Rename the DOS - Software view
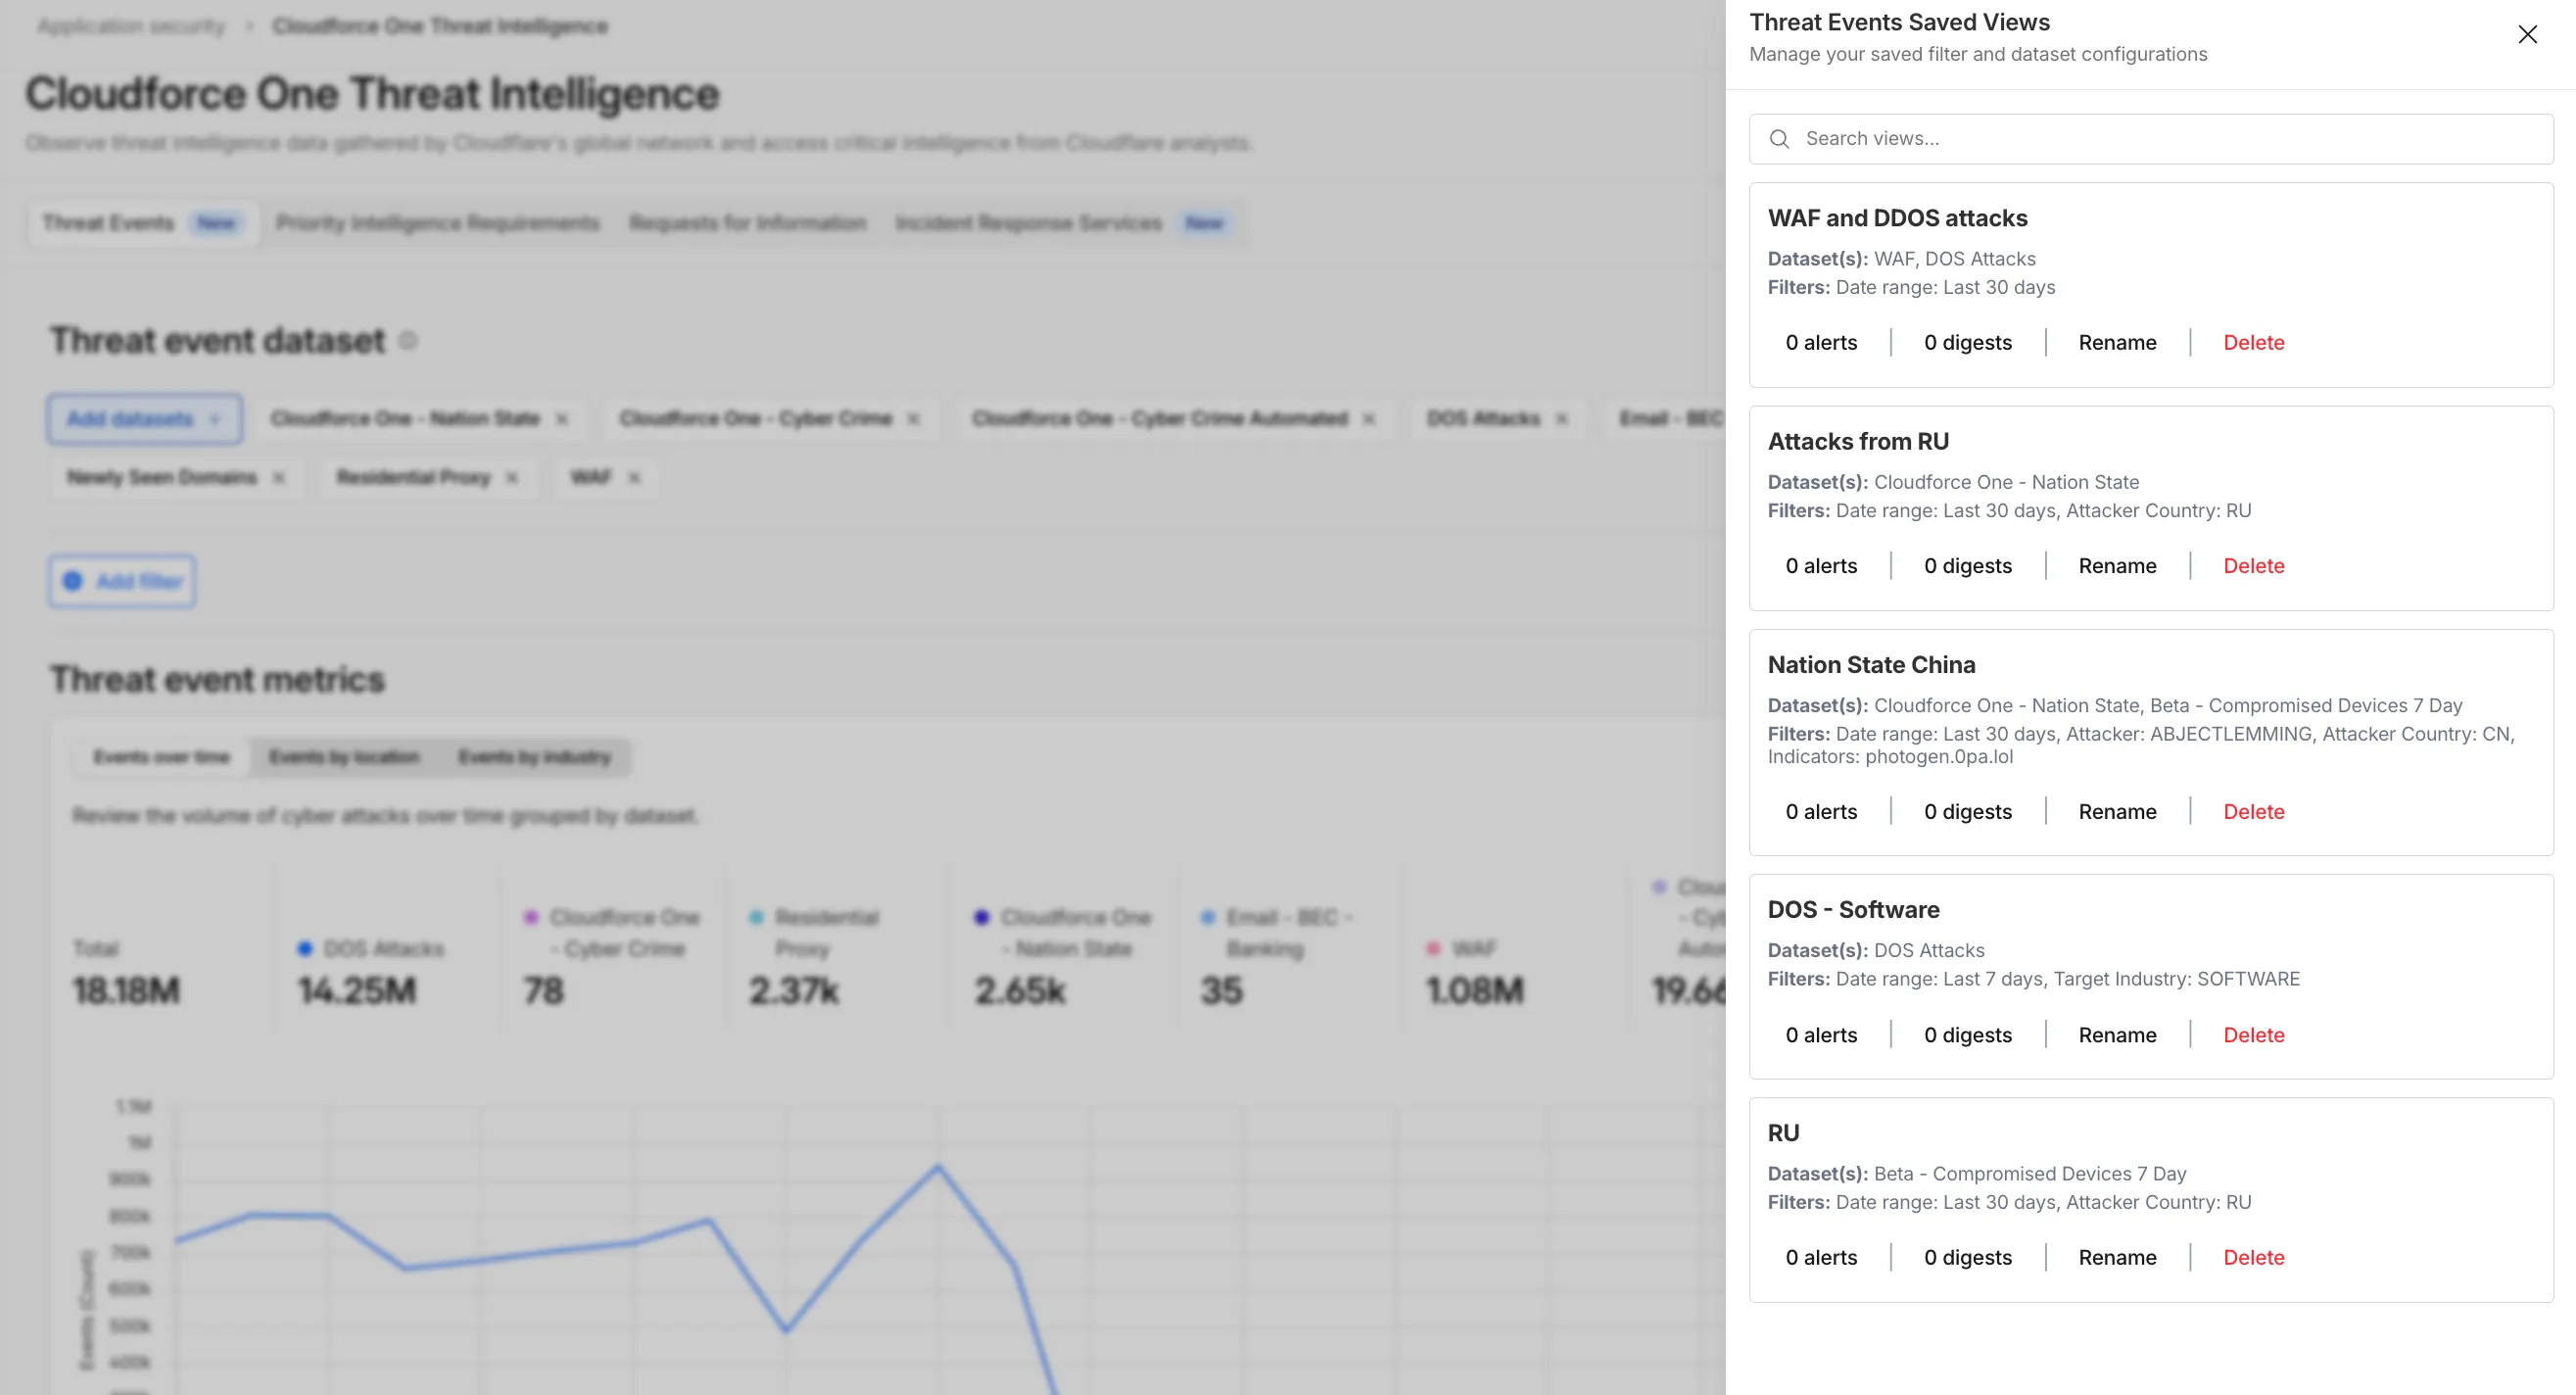This screenshot has width=2576, height=1395. tap(2117, 1035)
